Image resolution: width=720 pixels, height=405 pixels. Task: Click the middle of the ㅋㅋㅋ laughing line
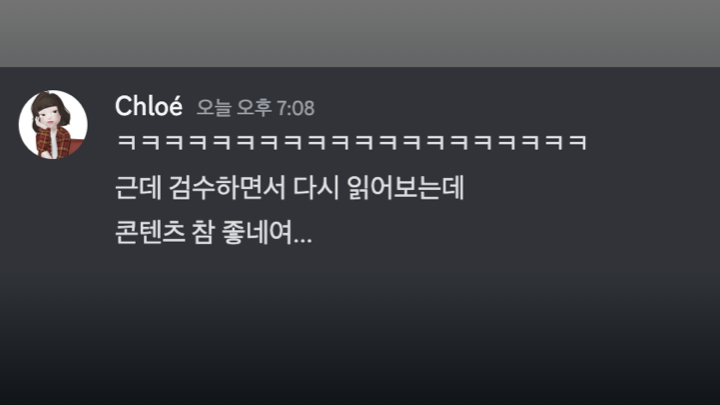[x=352, y=142]
